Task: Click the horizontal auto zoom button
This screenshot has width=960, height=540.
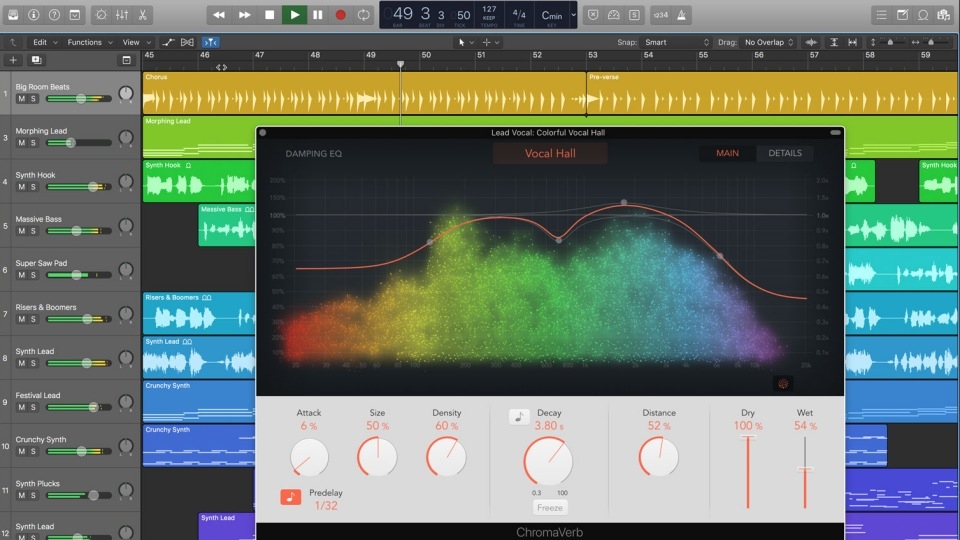Action: point(852,42)
